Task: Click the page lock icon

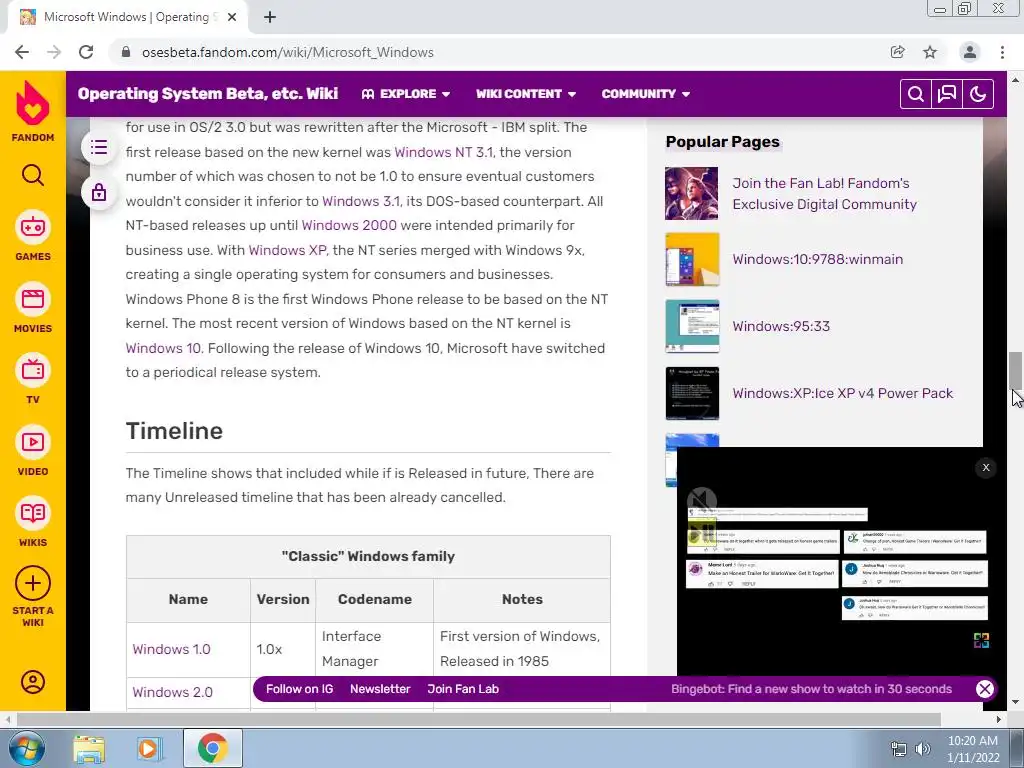Action: (x=99, y=193)
